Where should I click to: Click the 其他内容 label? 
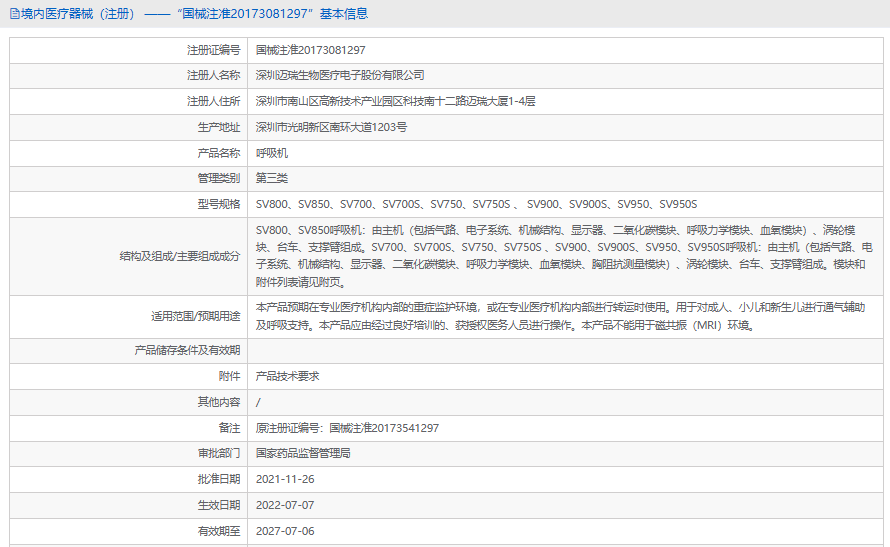tap(219, 402)
